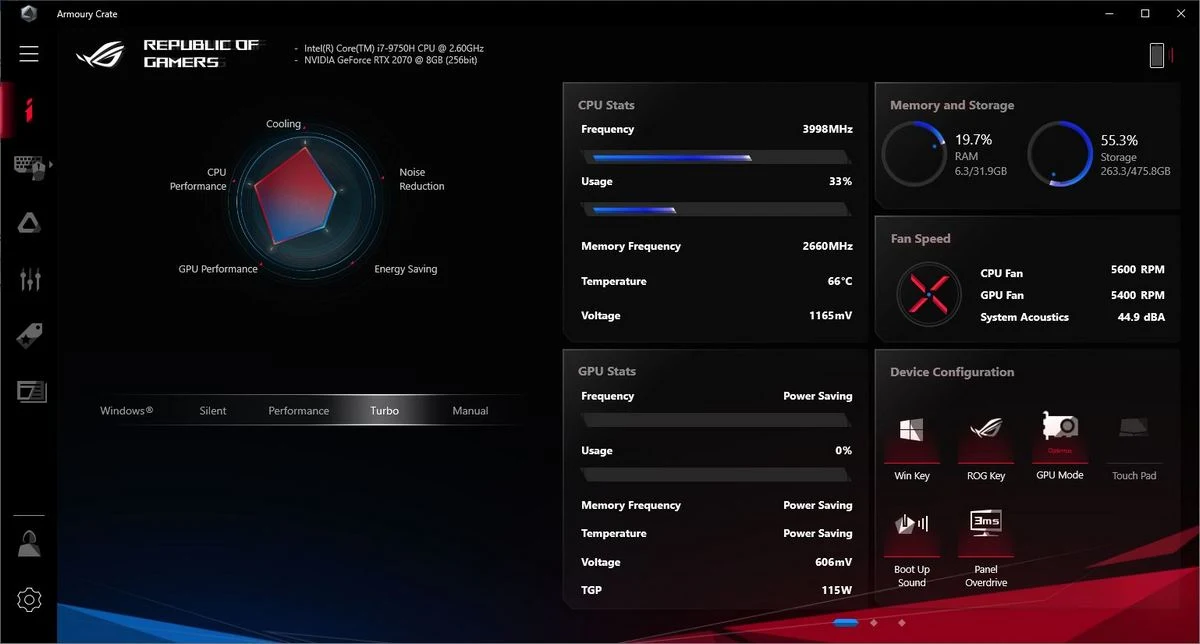
Task: Click the GPU Frequency bar
Action: (x=717, y=421)
